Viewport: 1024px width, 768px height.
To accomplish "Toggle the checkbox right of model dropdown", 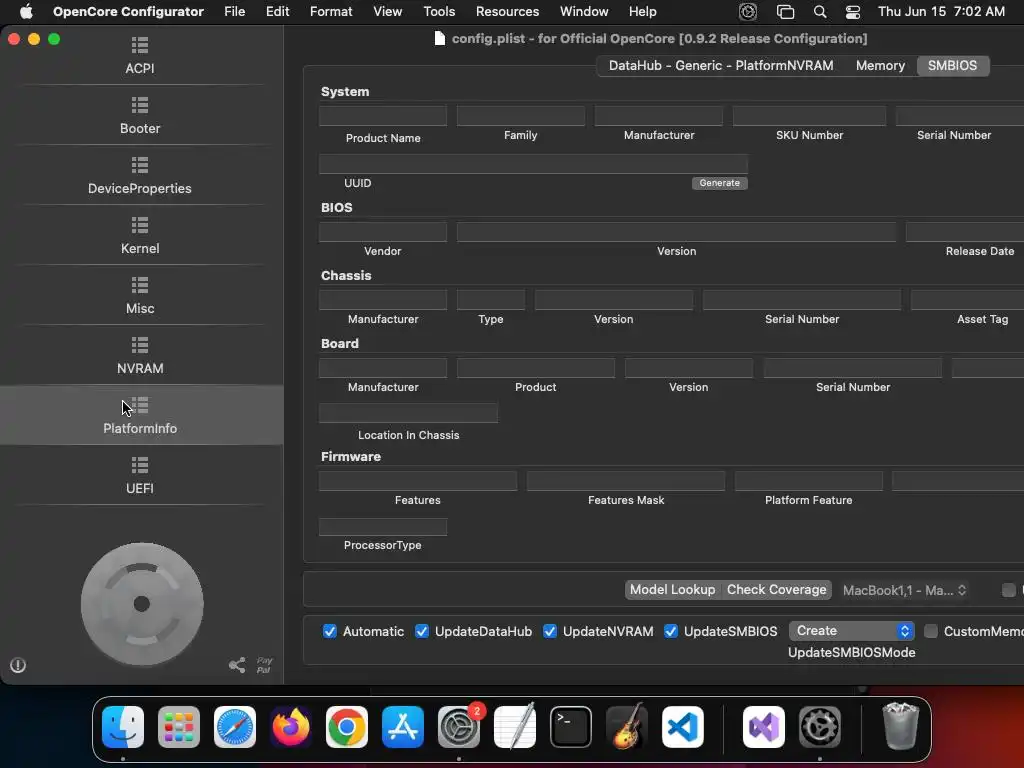I will tap(1009, 590).
